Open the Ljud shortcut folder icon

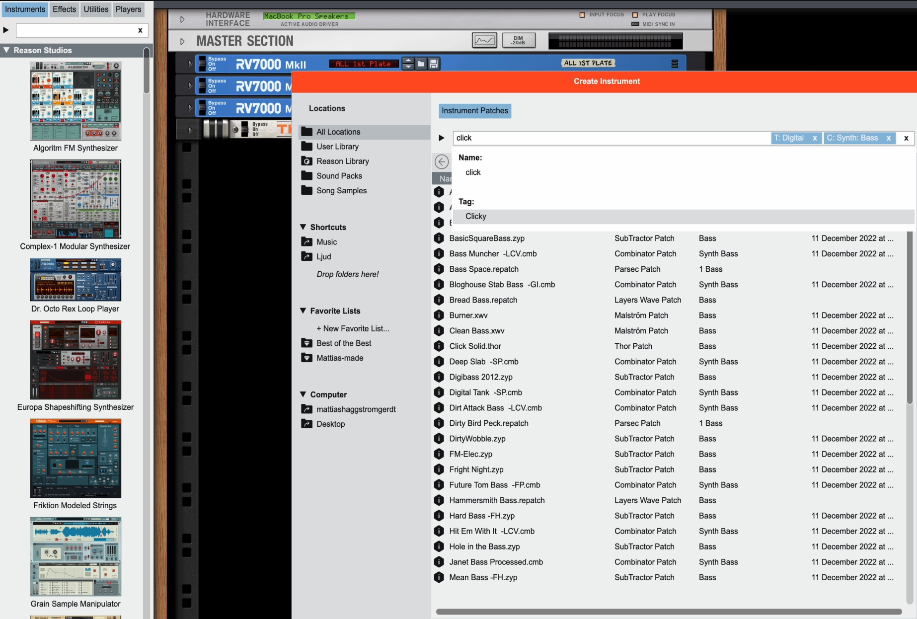tap(306, 256)
